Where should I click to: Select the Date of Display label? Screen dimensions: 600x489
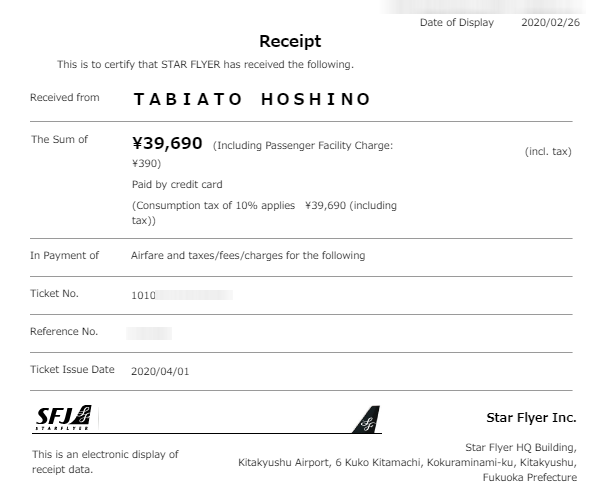(456, 22)
